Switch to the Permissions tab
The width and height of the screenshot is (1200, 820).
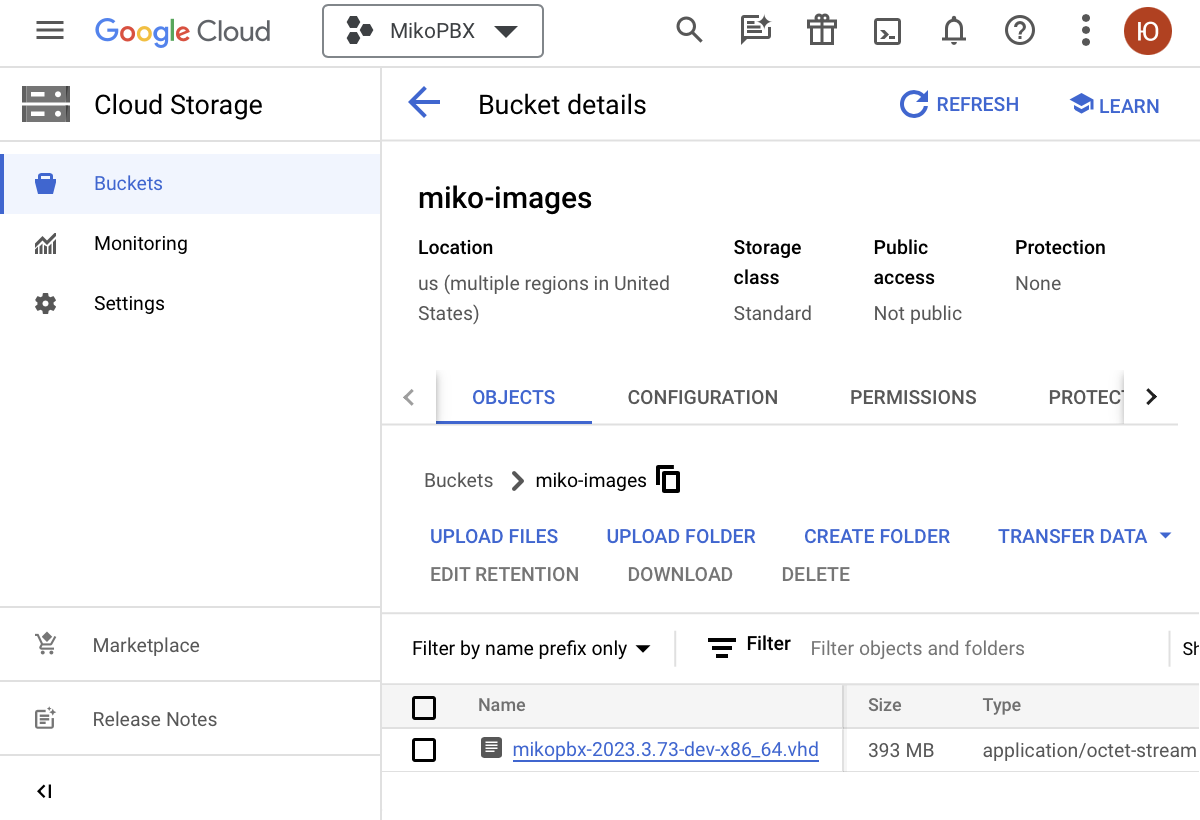point(913,397)
